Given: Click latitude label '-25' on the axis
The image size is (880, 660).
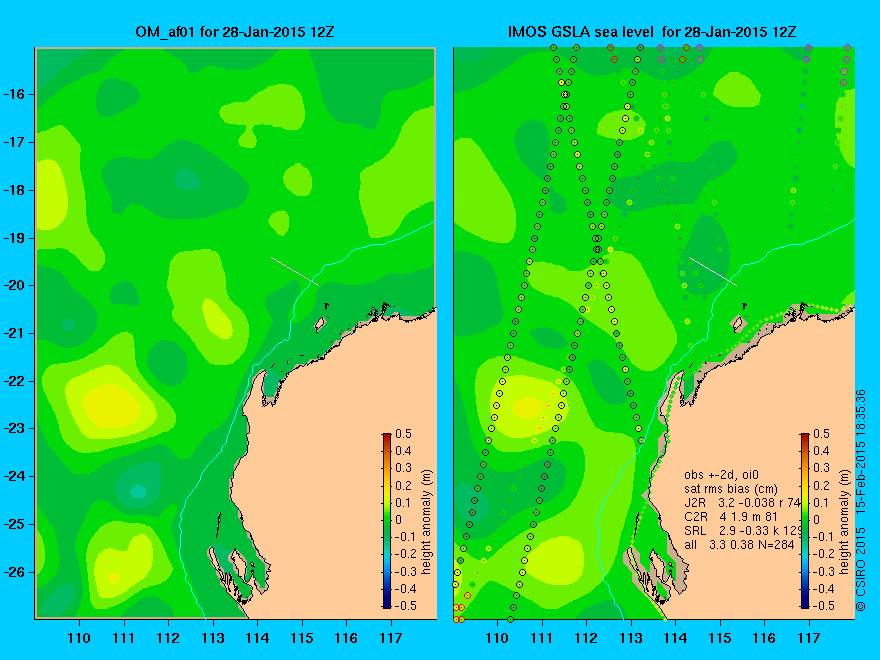Looking at the screenshot, I should 13,524.
